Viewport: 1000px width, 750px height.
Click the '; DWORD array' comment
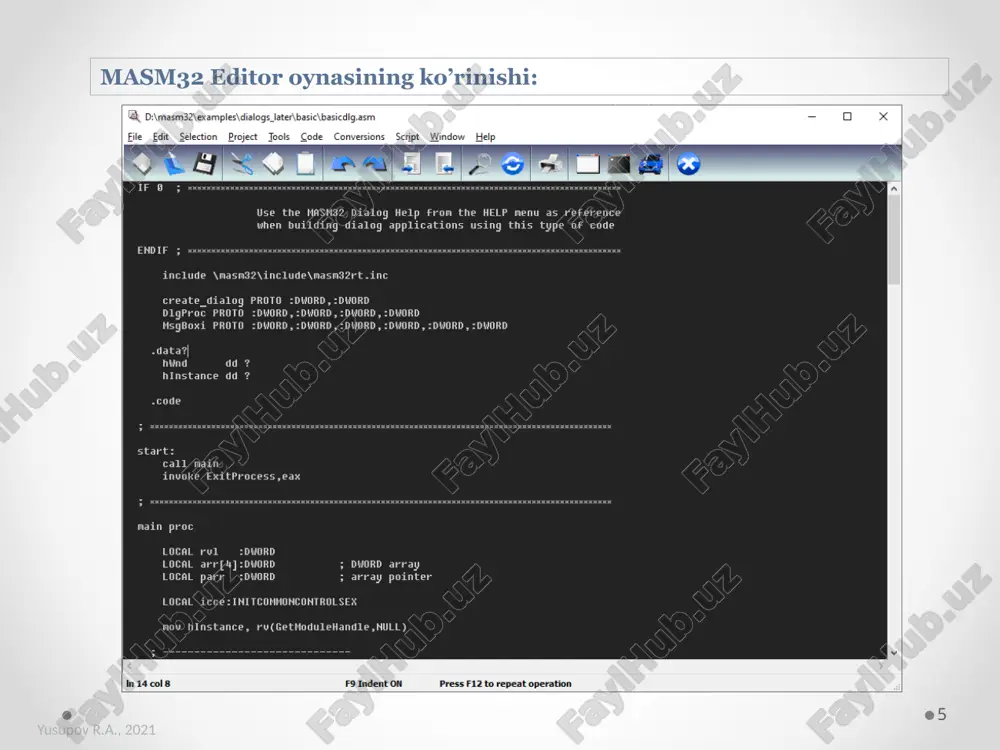[379, 564]
